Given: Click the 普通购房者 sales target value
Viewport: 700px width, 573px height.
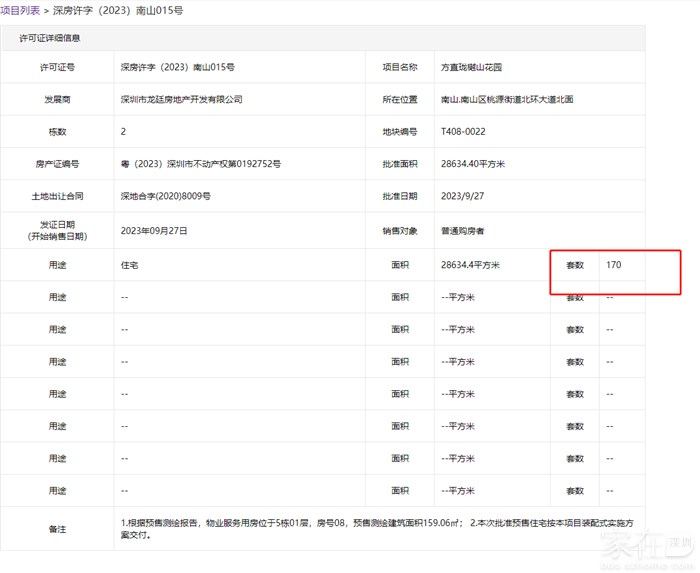Looking at the screenshot, I should (x=462, y=230).
